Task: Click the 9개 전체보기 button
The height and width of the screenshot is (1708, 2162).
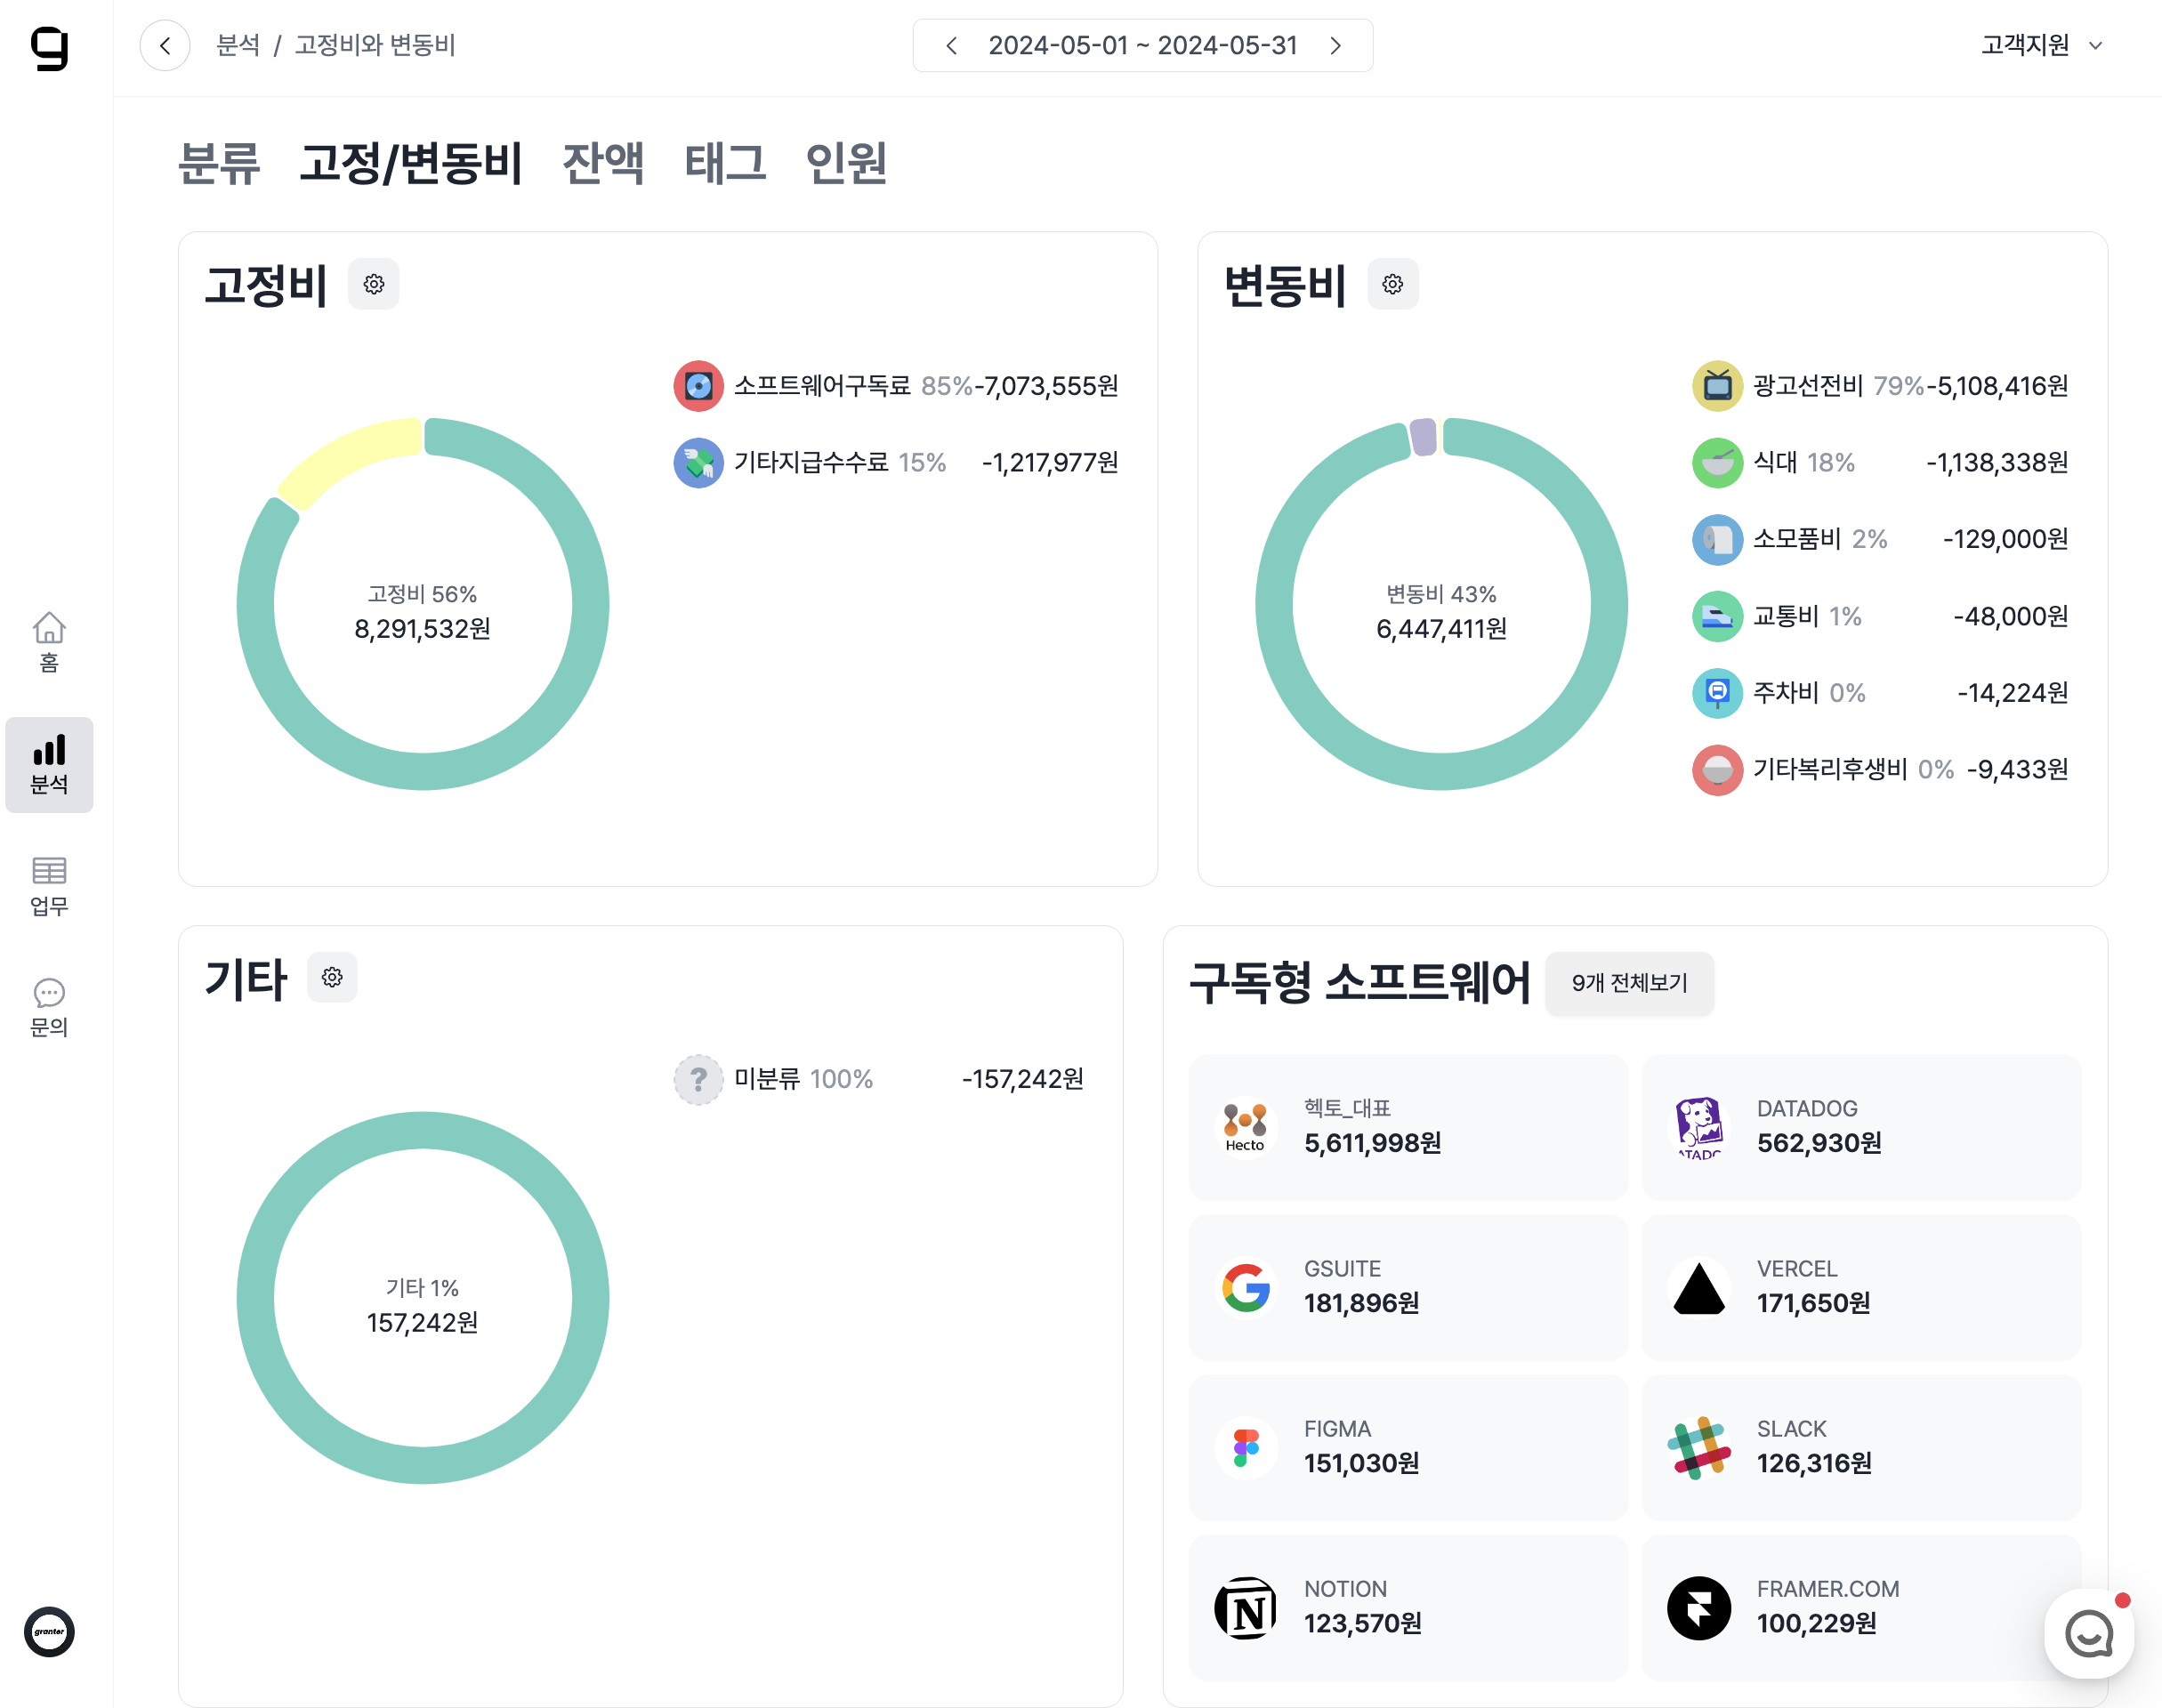Action: coord(1628,983)
